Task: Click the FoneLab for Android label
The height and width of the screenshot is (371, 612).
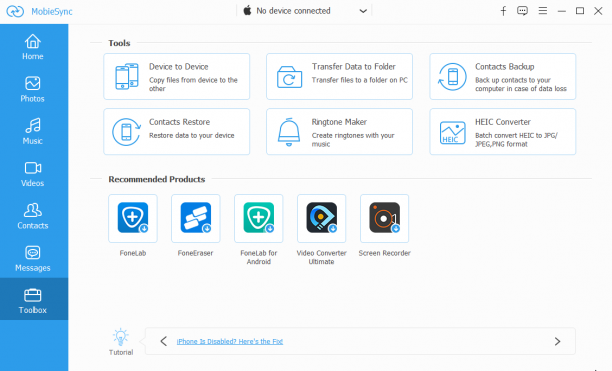Action: (x=258, y=257)
